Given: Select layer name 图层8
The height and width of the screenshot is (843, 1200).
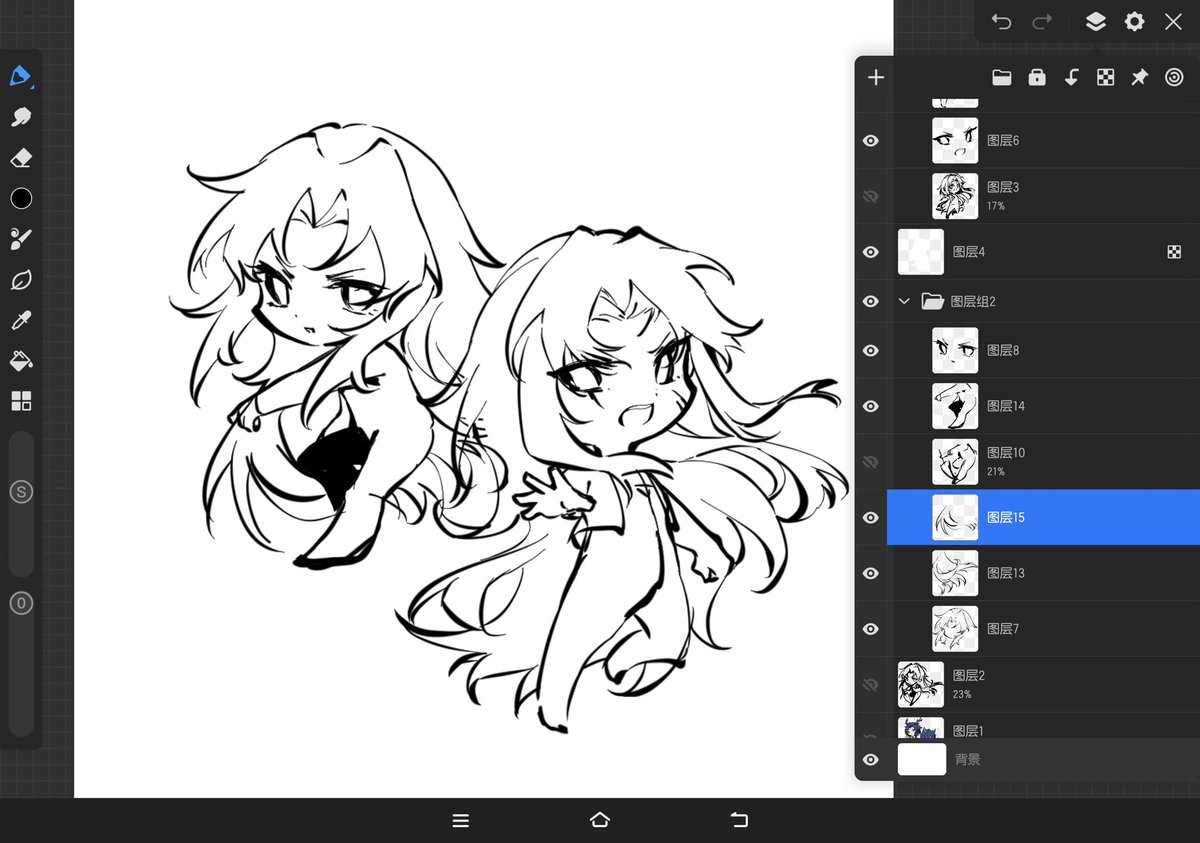Looking at the screenshot, I should 1003,350.
